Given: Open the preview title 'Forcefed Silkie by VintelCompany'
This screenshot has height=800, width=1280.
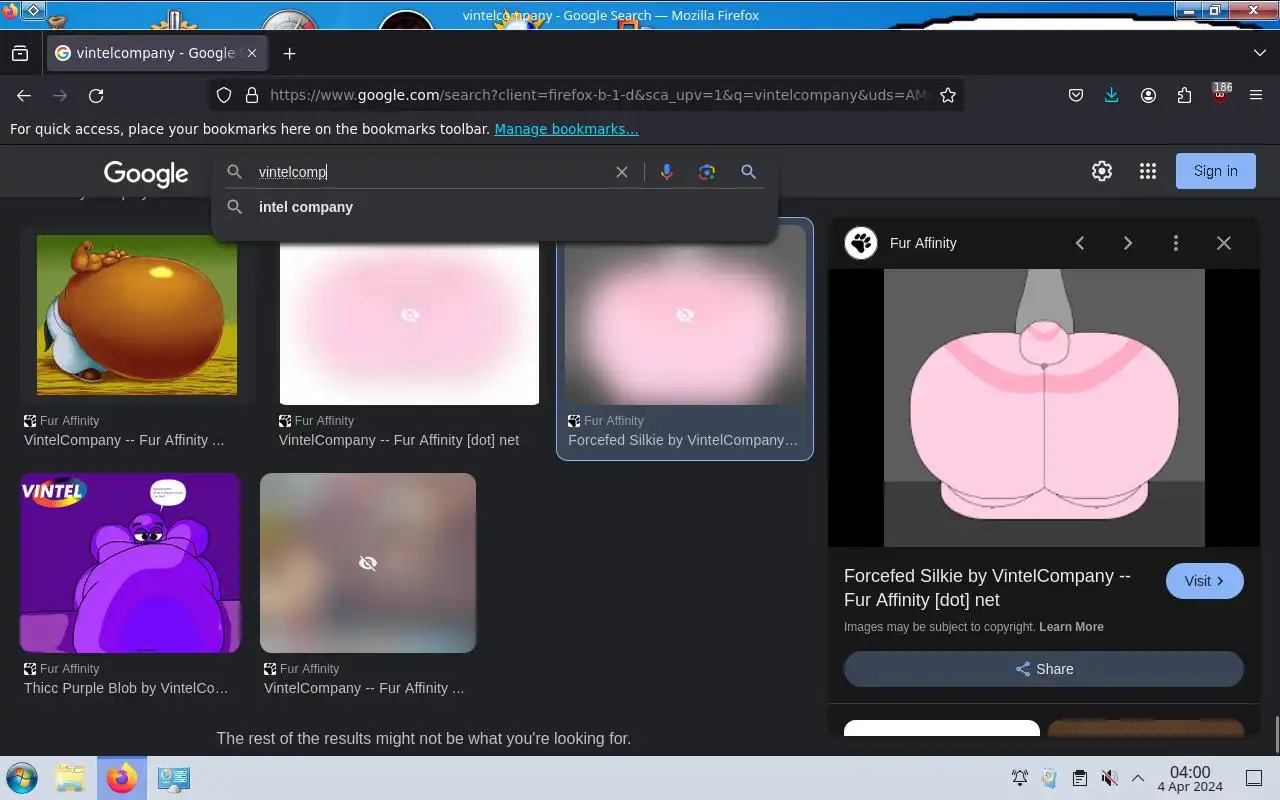Looking at the screenshot, I should click(x=987, y=588).
